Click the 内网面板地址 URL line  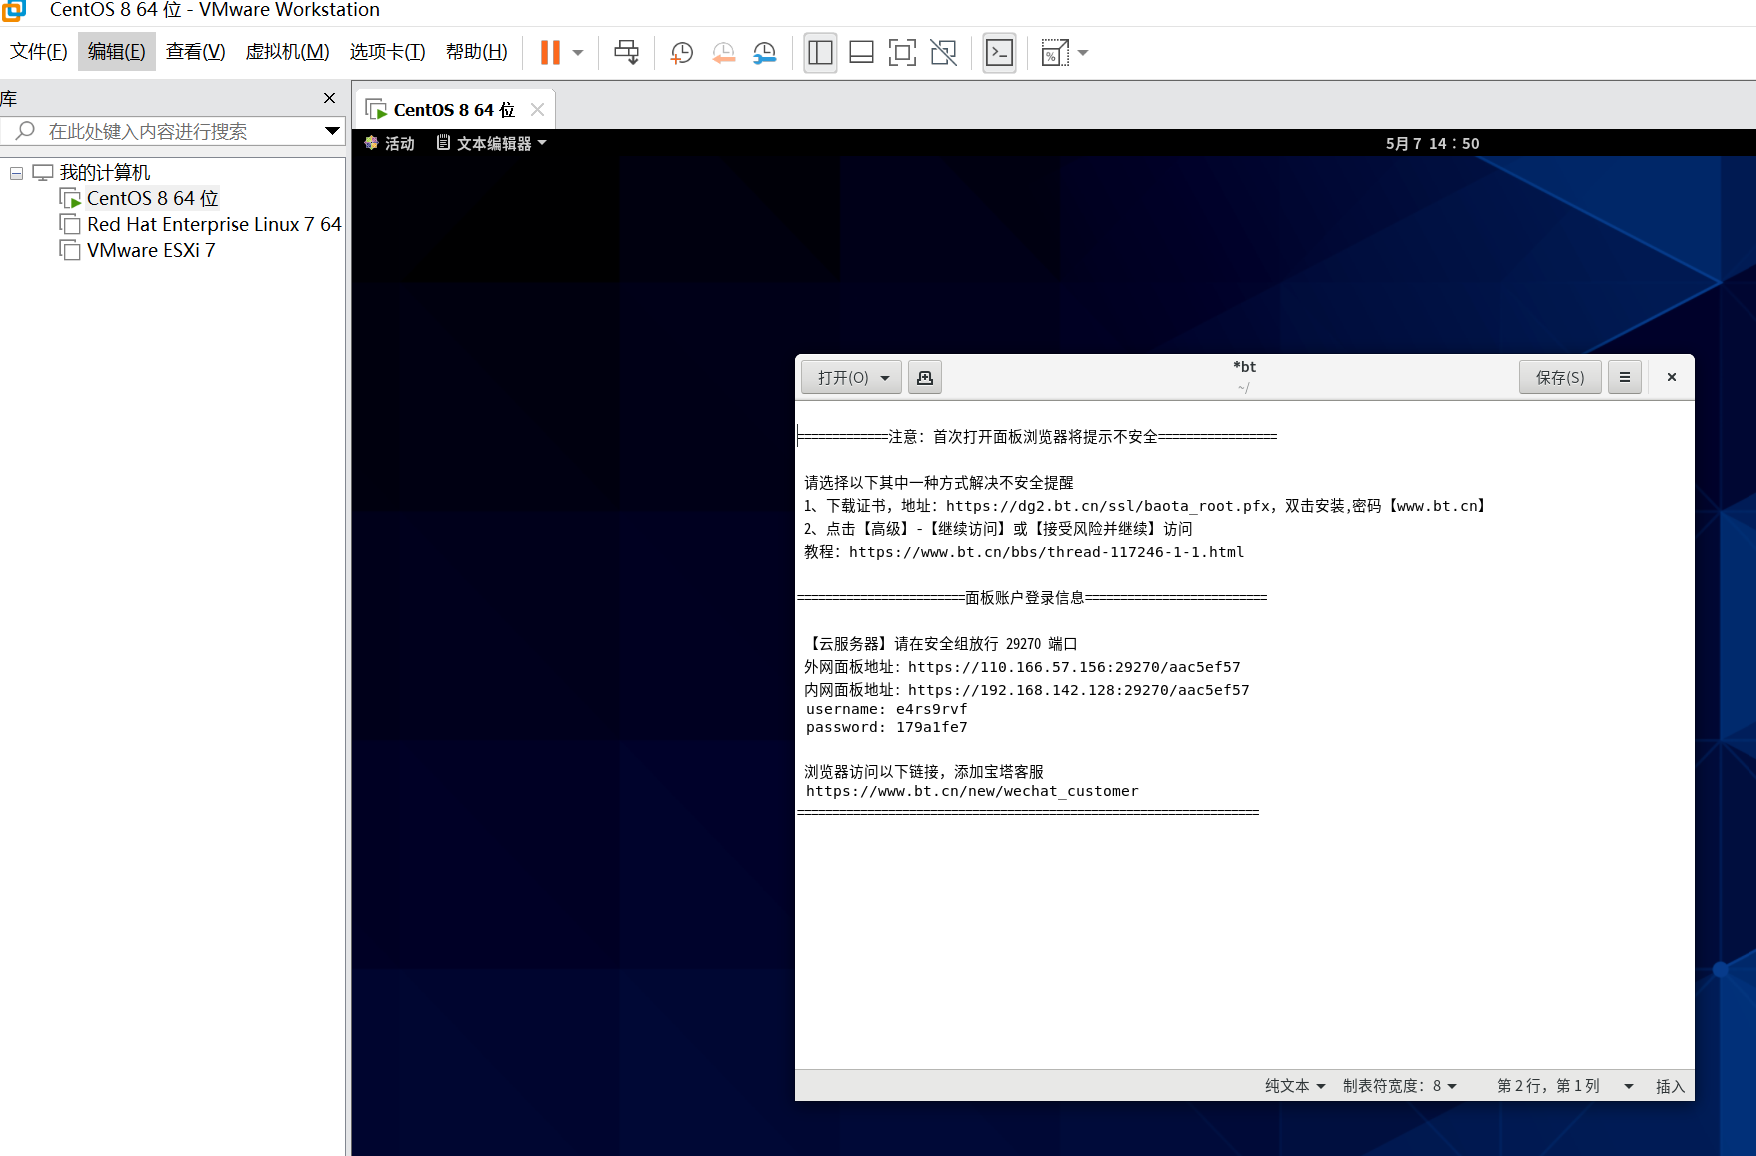pyautogui.click(x=1027, y=690)
